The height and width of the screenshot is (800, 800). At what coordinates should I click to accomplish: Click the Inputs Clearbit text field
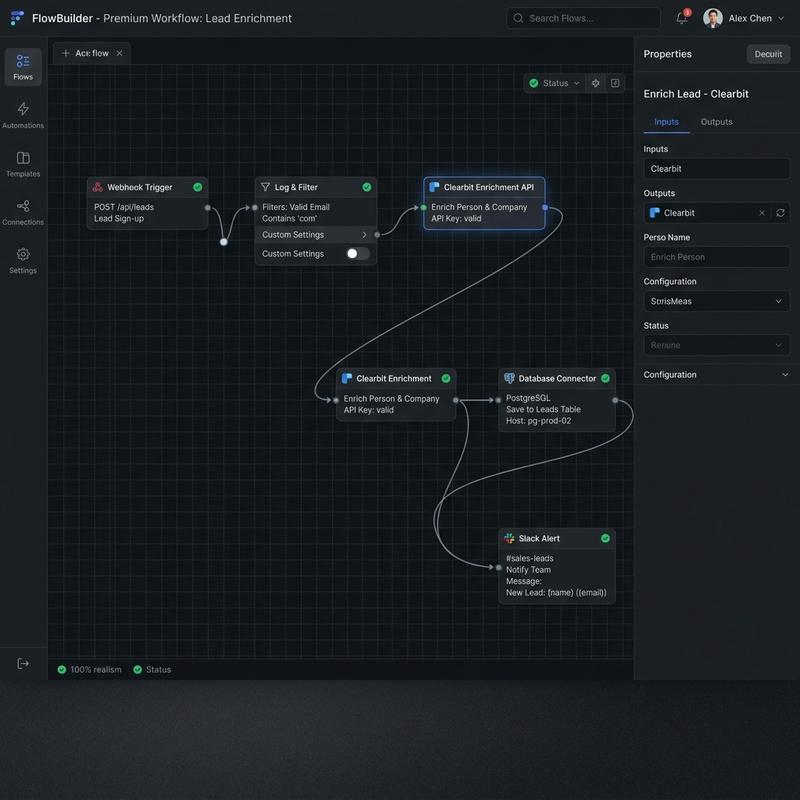(x=716, y=168)
